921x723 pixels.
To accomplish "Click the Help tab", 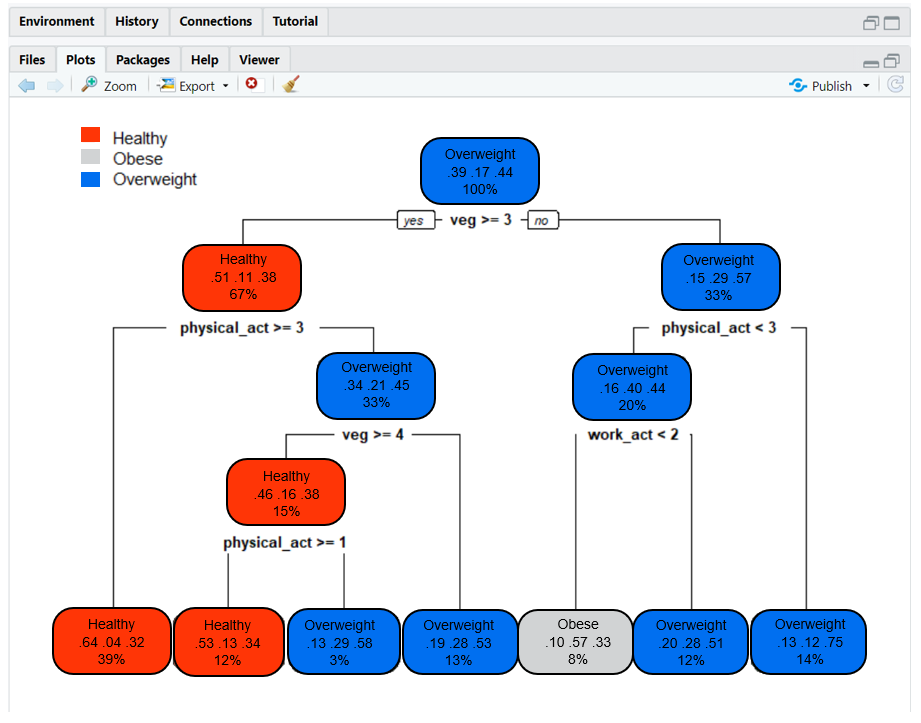I will (x=204, y=59).
